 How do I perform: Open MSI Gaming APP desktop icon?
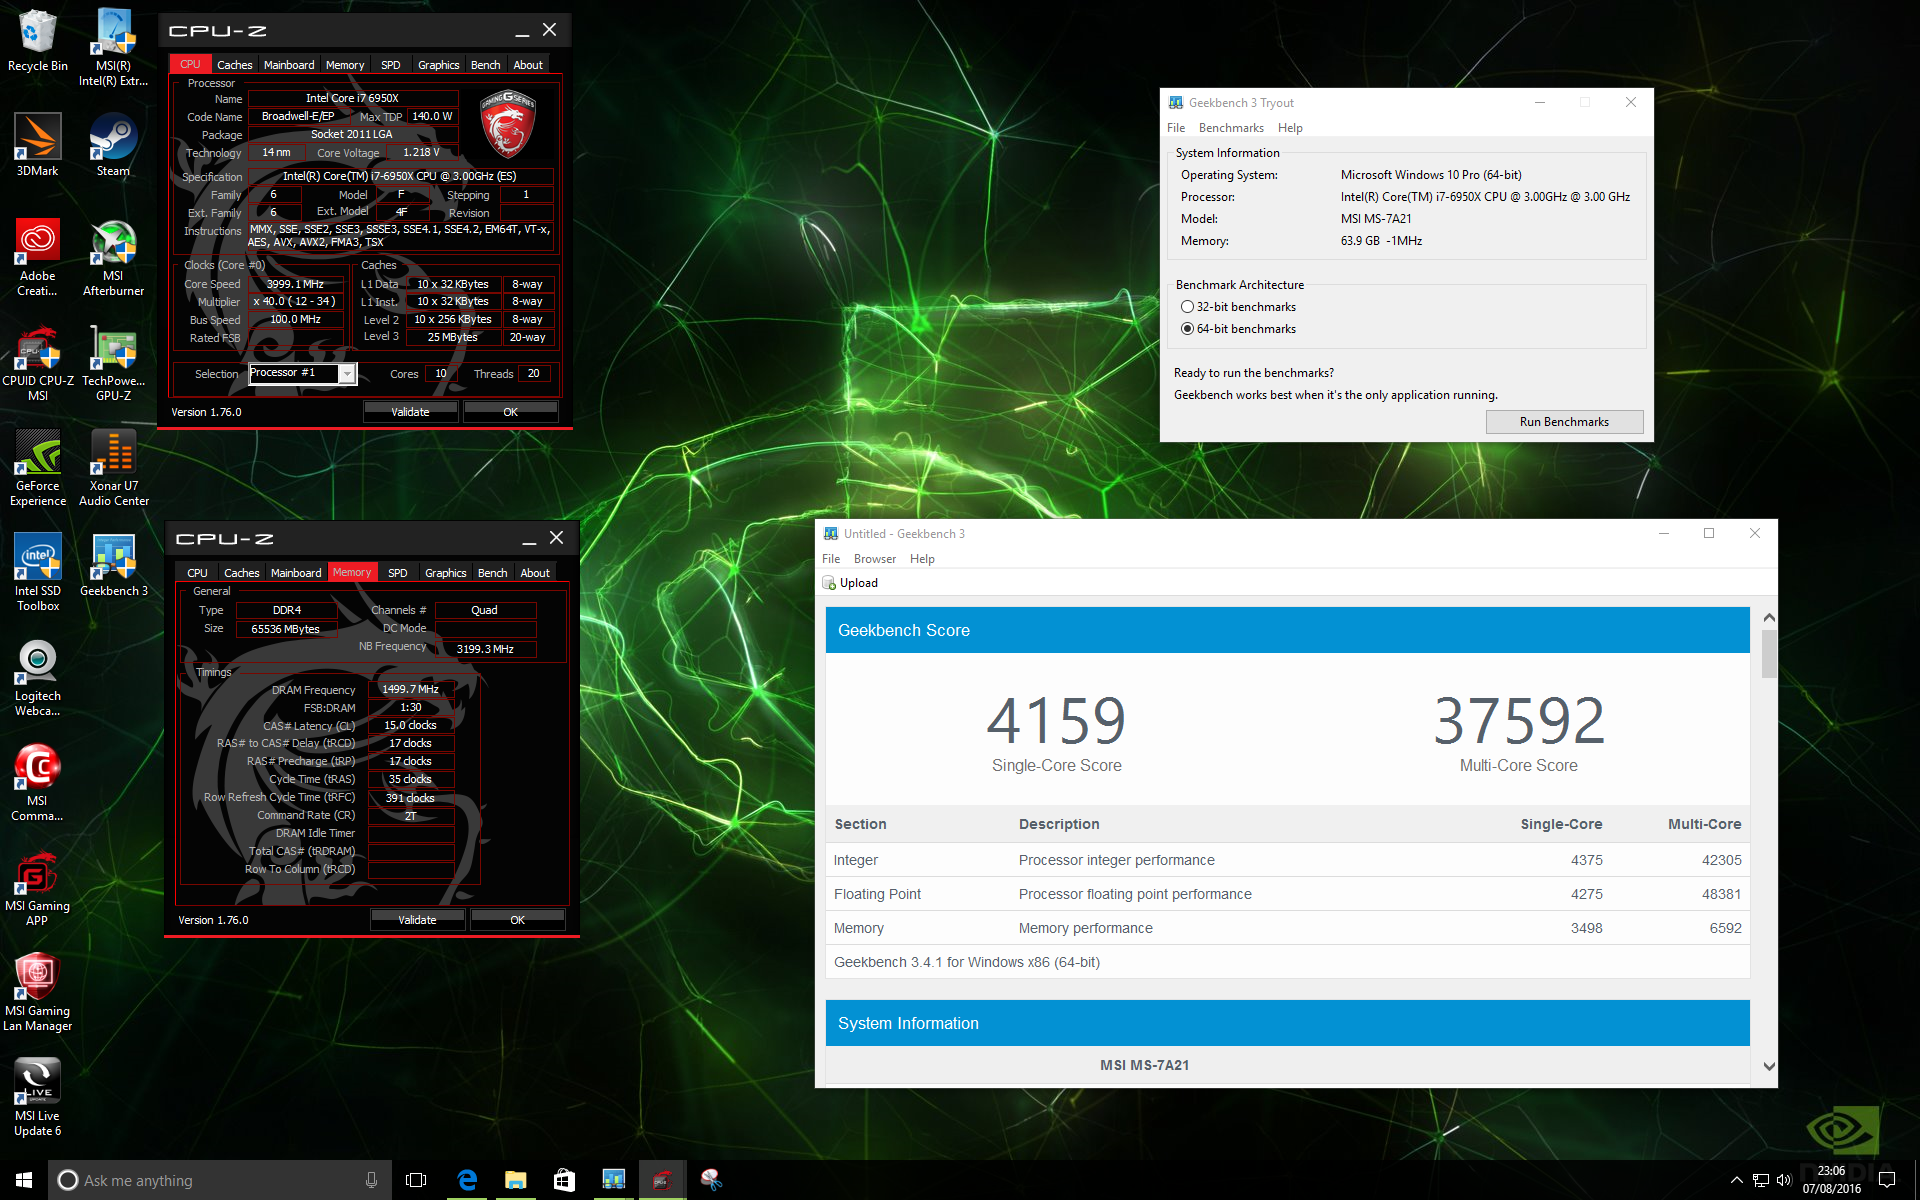(x=37, y=887)
